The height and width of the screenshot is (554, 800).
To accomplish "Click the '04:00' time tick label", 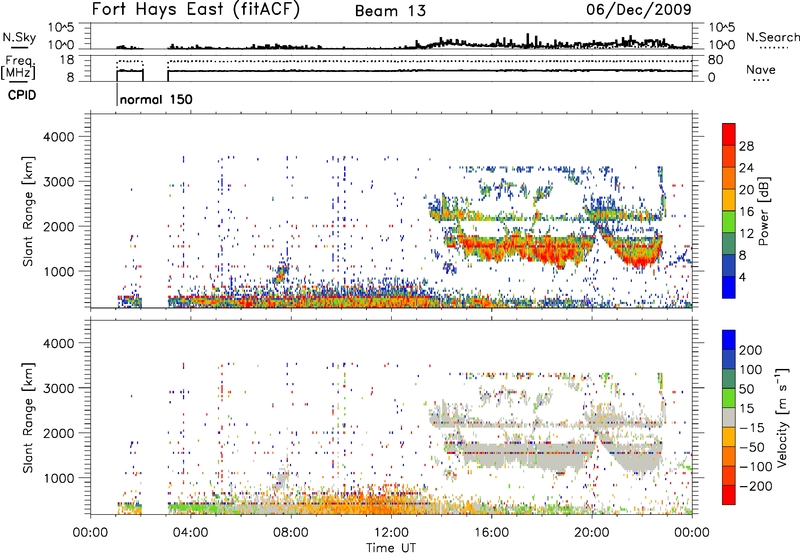I will point(190,533).
